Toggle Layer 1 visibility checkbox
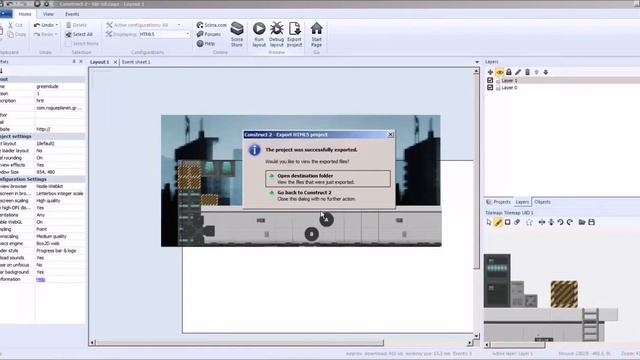Viewport: 640px width, 360px height. (490, 80)
